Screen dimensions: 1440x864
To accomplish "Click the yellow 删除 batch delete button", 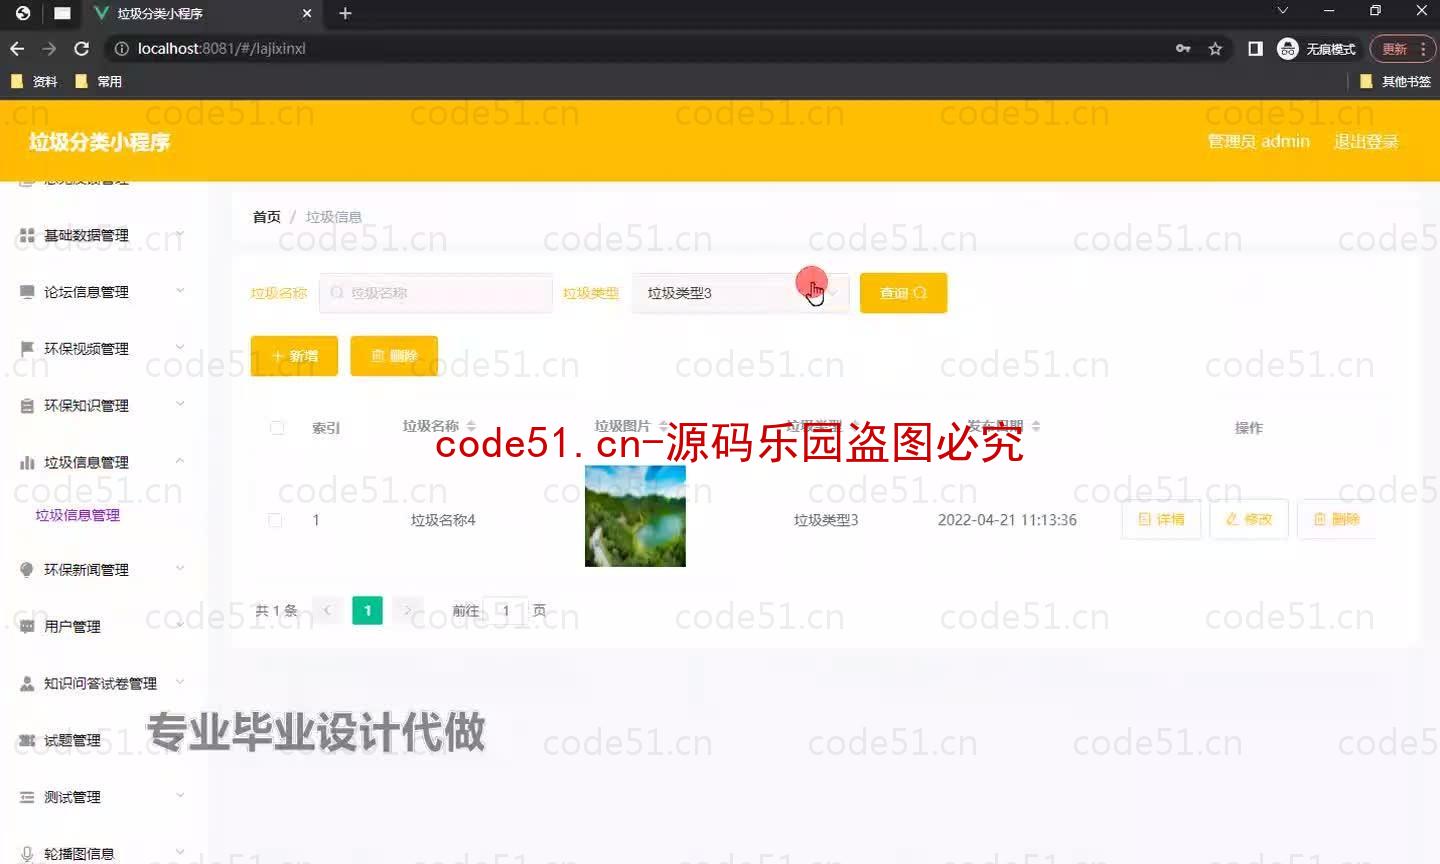I will (x=394, y=356).
